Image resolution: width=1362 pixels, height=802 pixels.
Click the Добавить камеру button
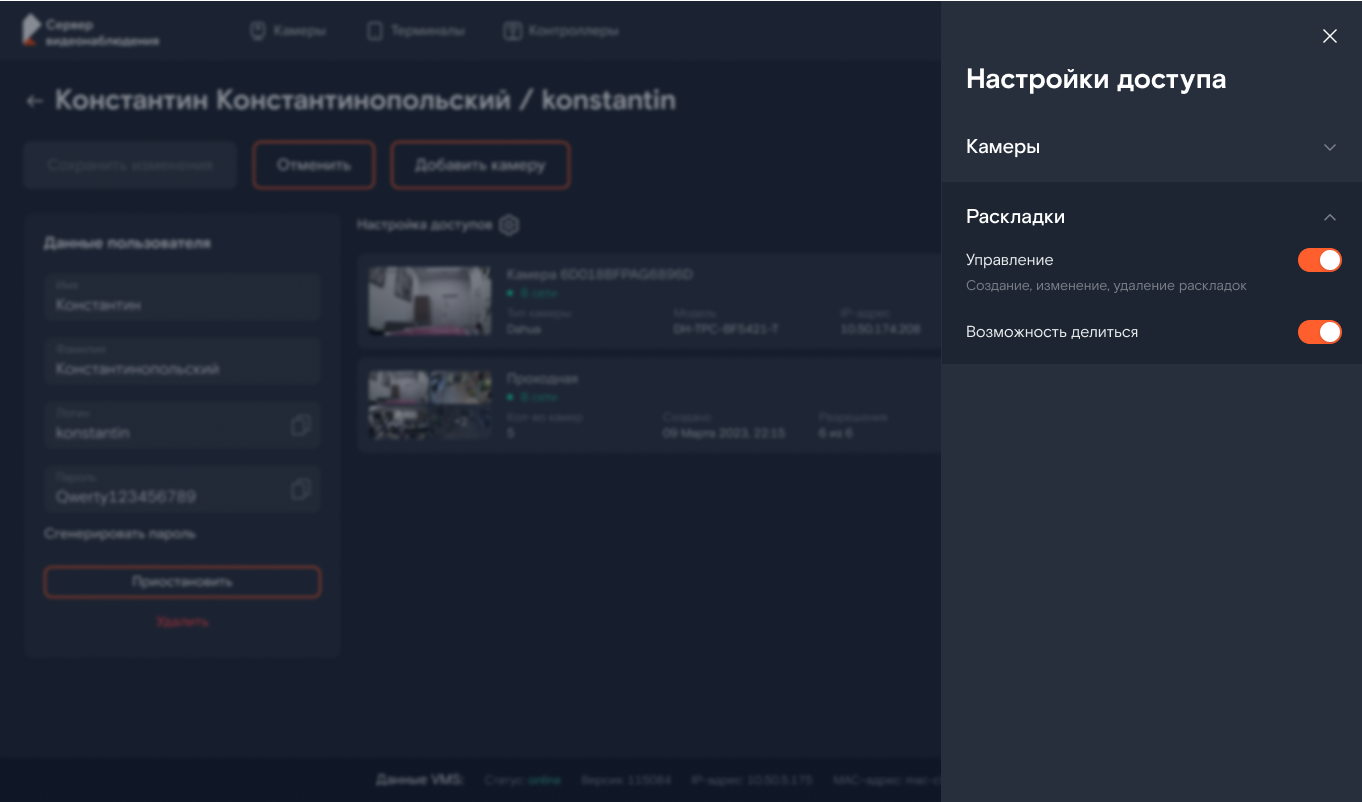click(480, 165)
